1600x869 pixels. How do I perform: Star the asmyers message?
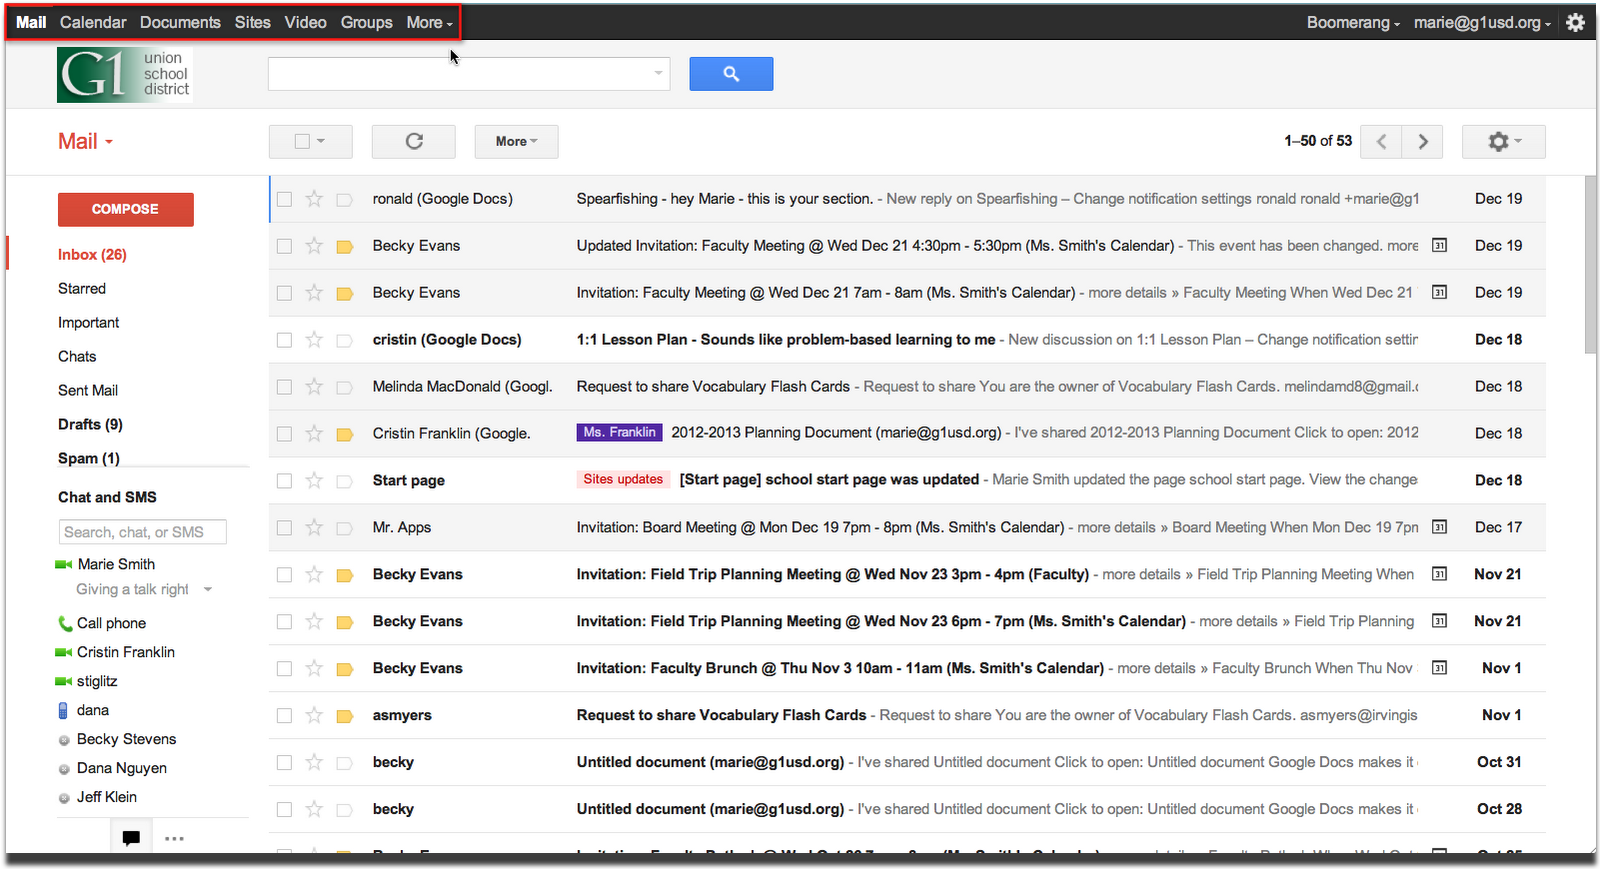tap(314, 715)
